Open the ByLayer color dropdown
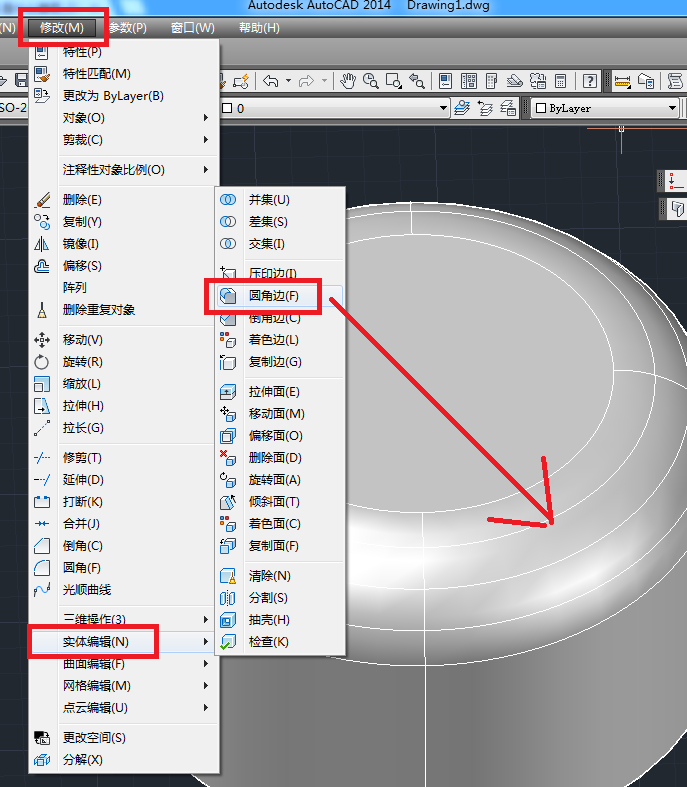 [672, 108]
